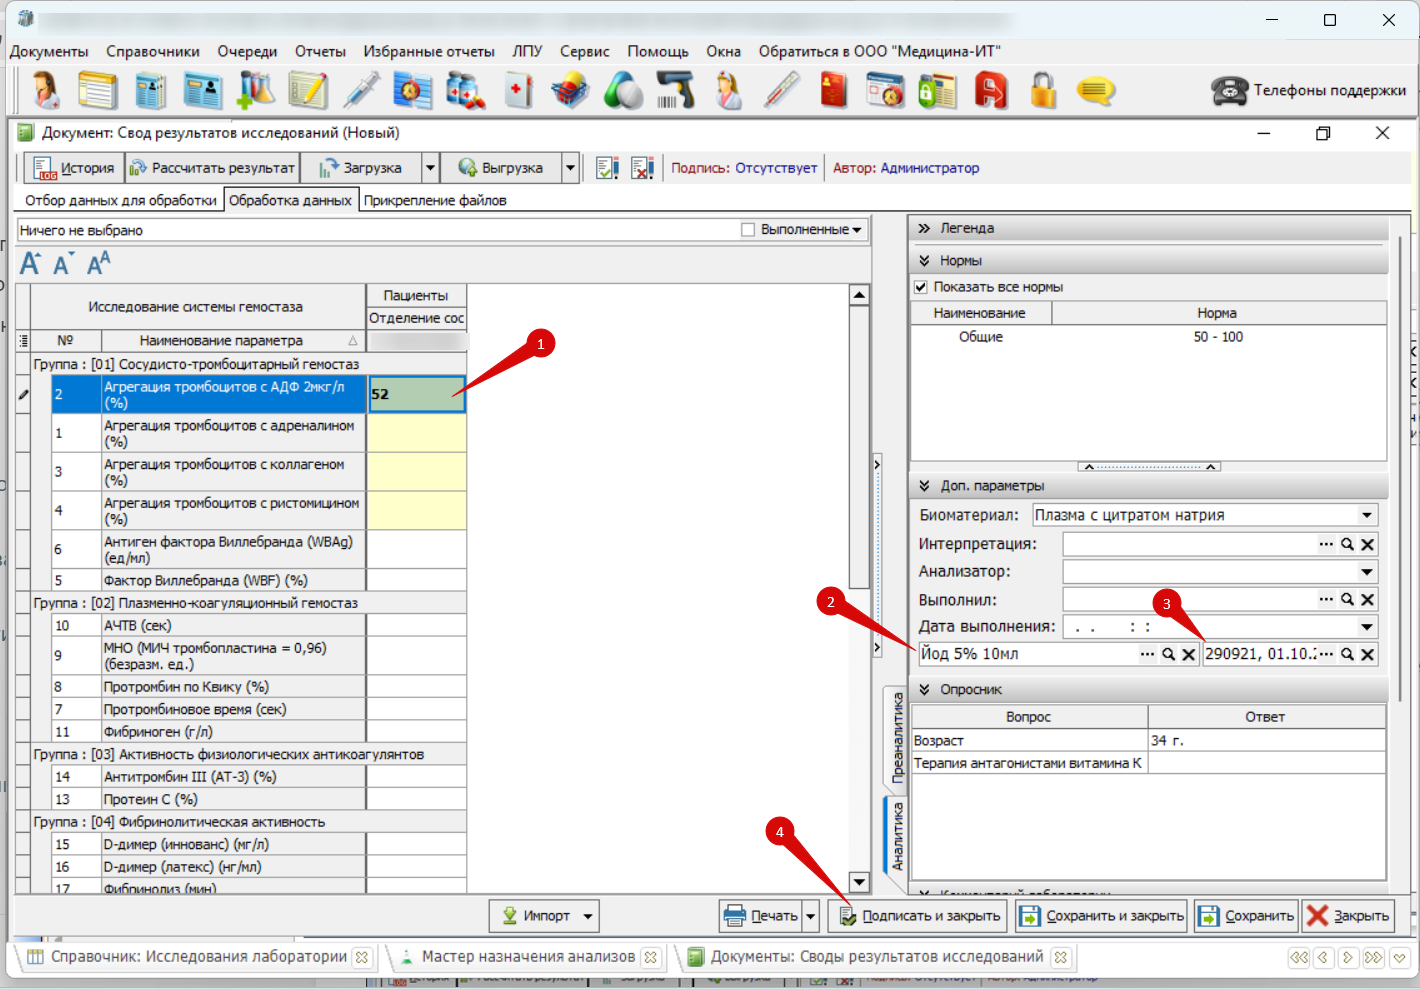Open the Избранные отчеты menu
Screen dimensions: 1420x989
pyautogui.click(x=429, y=51)
